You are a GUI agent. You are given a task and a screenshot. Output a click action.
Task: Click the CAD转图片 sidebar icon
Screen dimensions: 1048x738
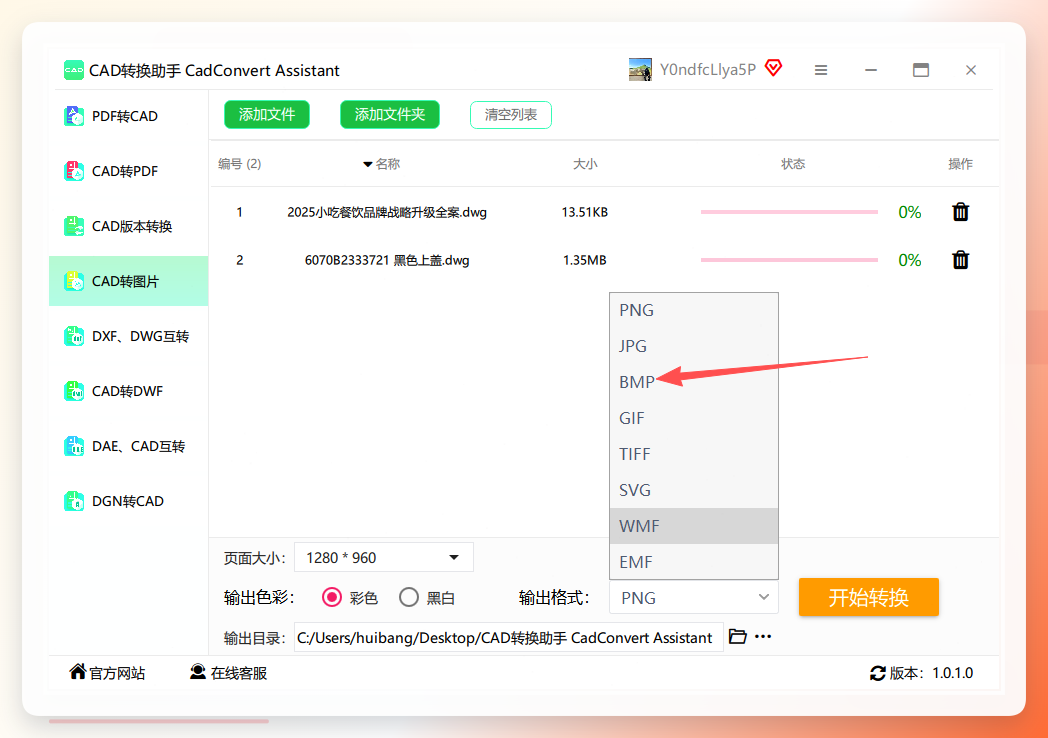(x=74, y=281)
